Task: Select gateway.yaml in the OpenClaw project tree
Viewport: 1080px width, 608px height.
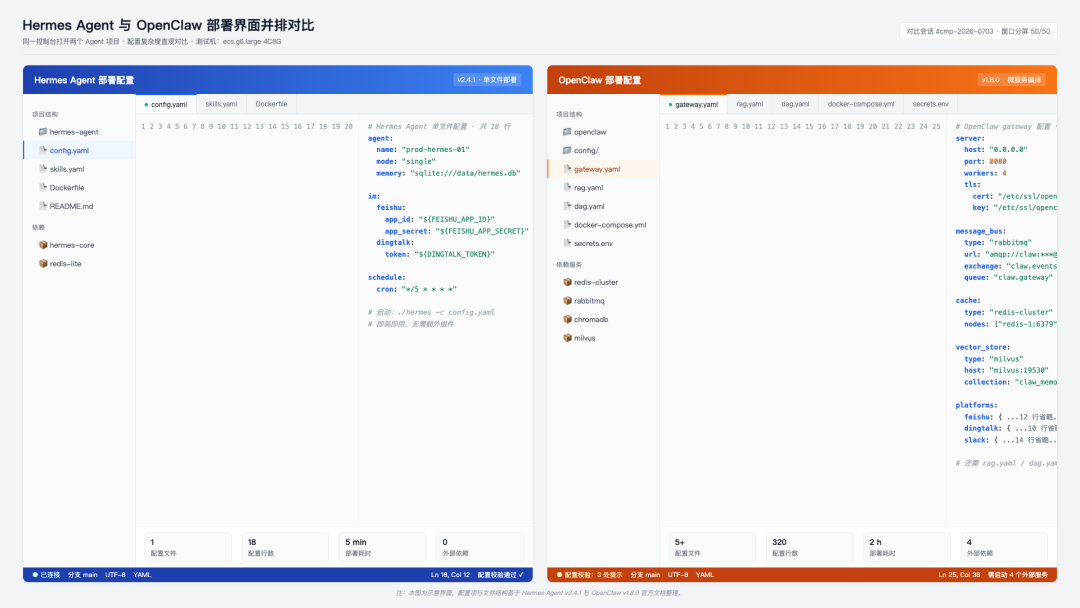Action: pos(603,169)
